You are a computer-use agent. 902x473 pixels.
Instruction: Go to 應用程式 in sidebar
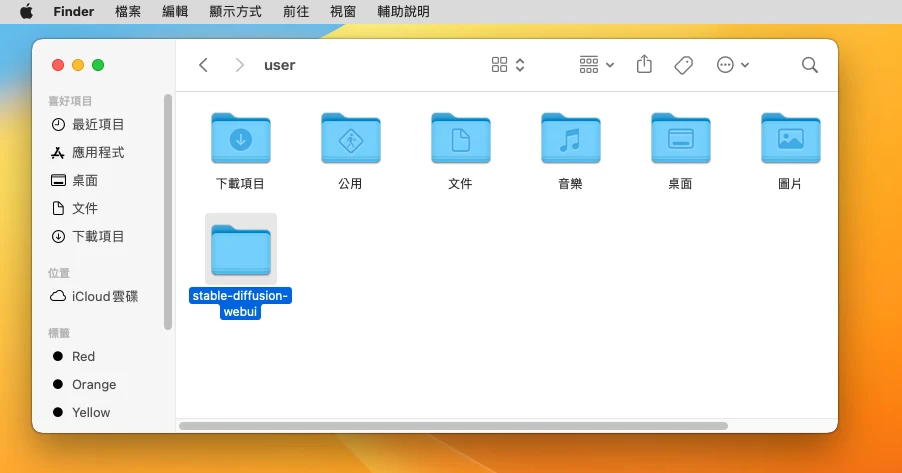97,153
